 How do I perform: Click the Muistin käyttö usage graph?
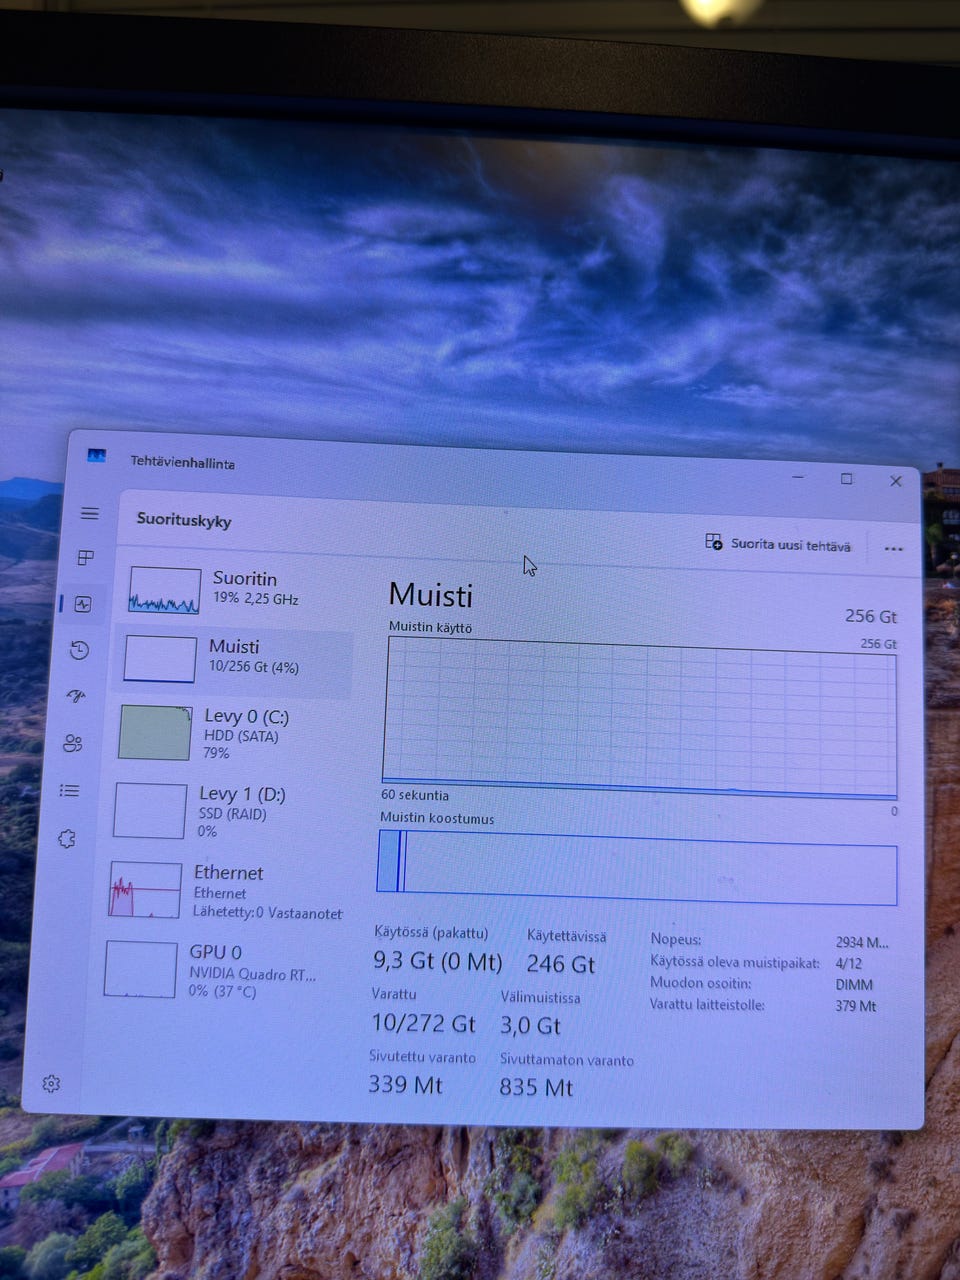(x=640, y=716)
